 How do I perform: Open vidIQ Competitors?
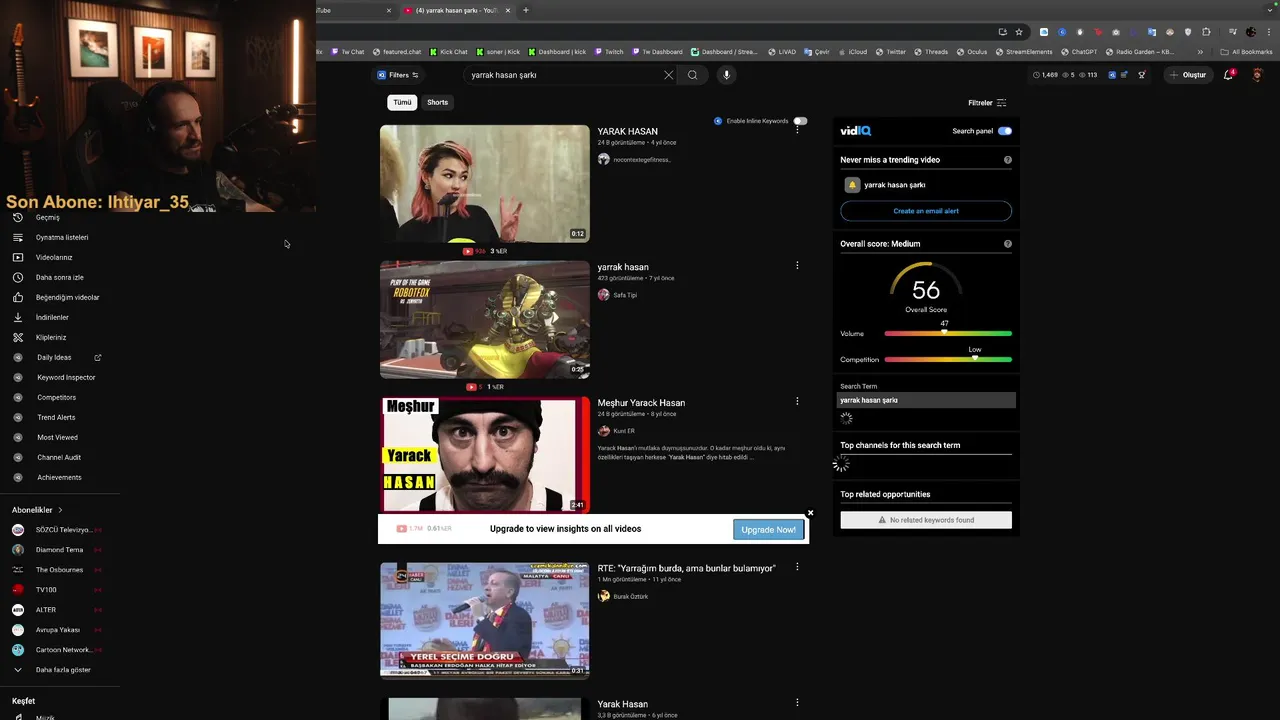tap(56, 397)
